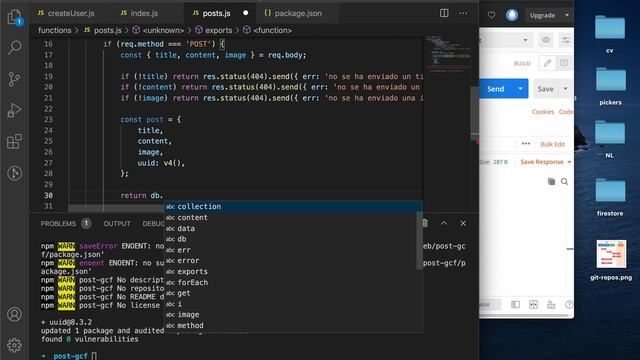Open the Manage settings gear

[14, 345]
